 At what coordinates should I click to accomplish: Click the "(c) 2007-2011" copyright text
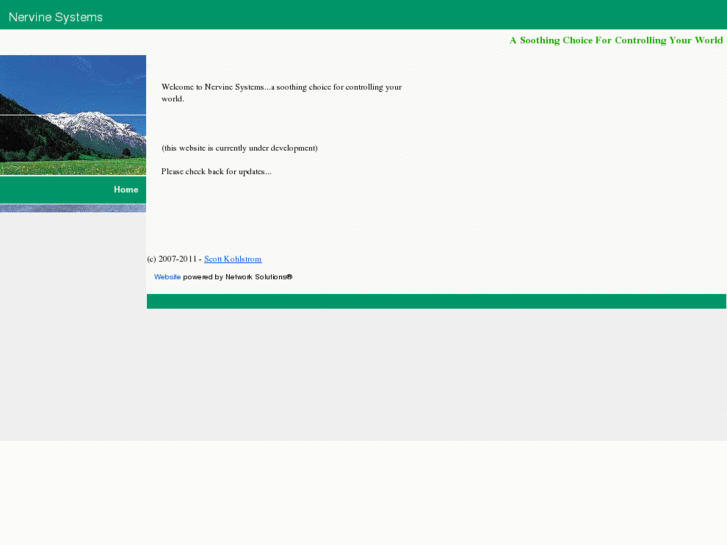[x=172, y=259]
